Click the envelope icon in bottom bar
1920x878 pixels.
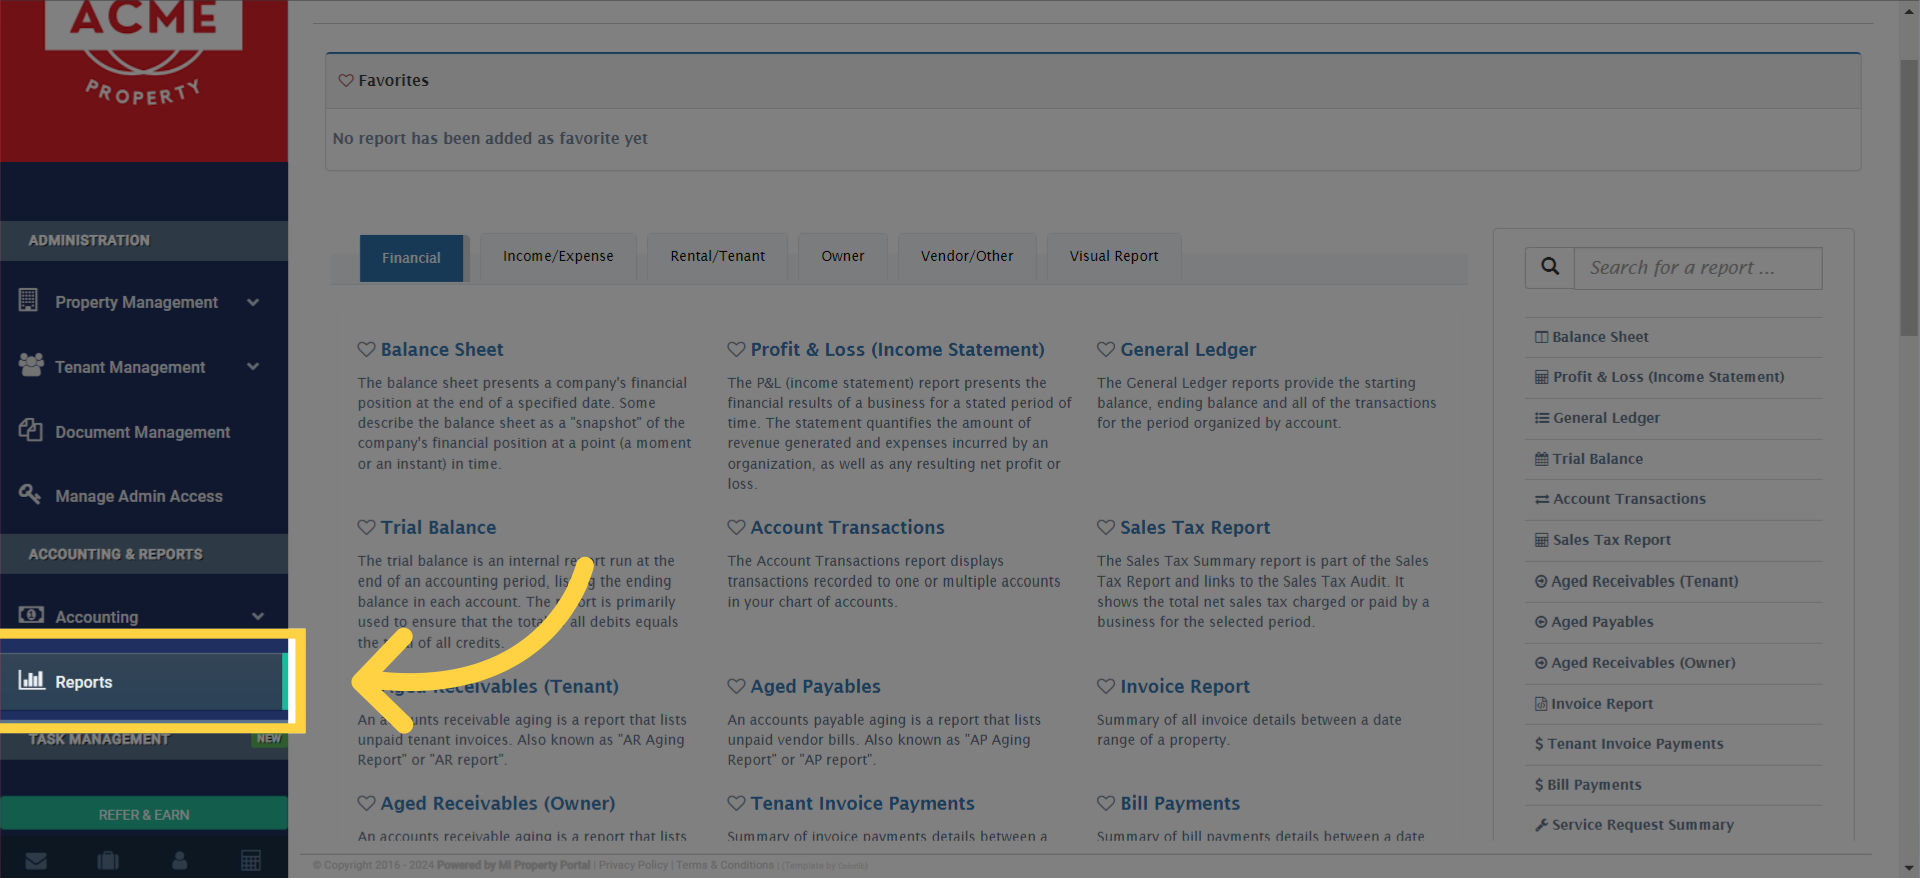(x=36, y=861)
